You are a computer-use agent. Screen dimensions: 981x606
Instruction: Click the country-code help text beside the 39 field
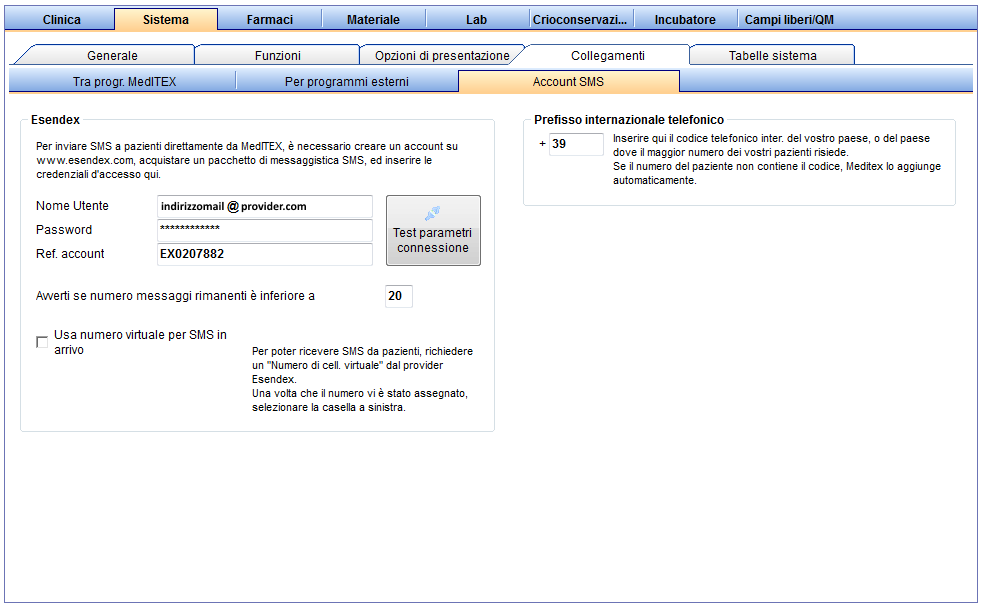coord(776,159)
